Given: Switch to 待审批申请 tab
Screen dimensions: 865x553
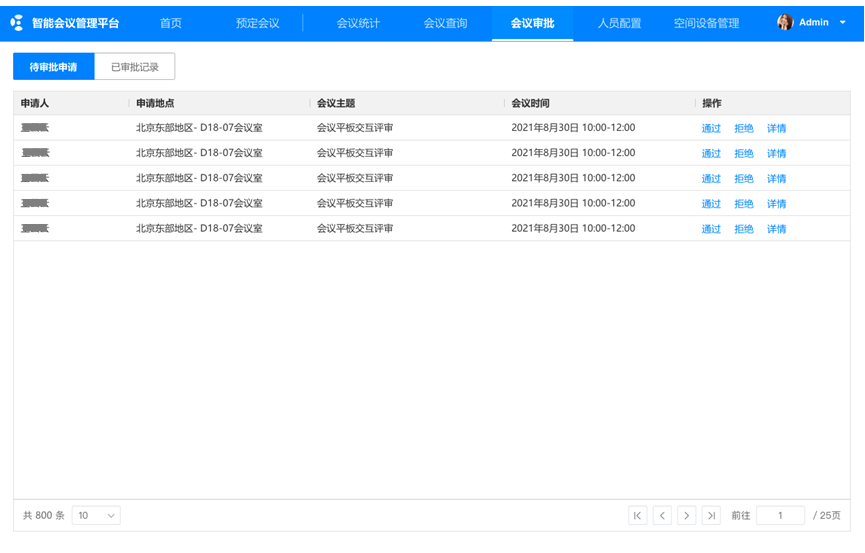Looking at the screenshot, I should point(53,67).
